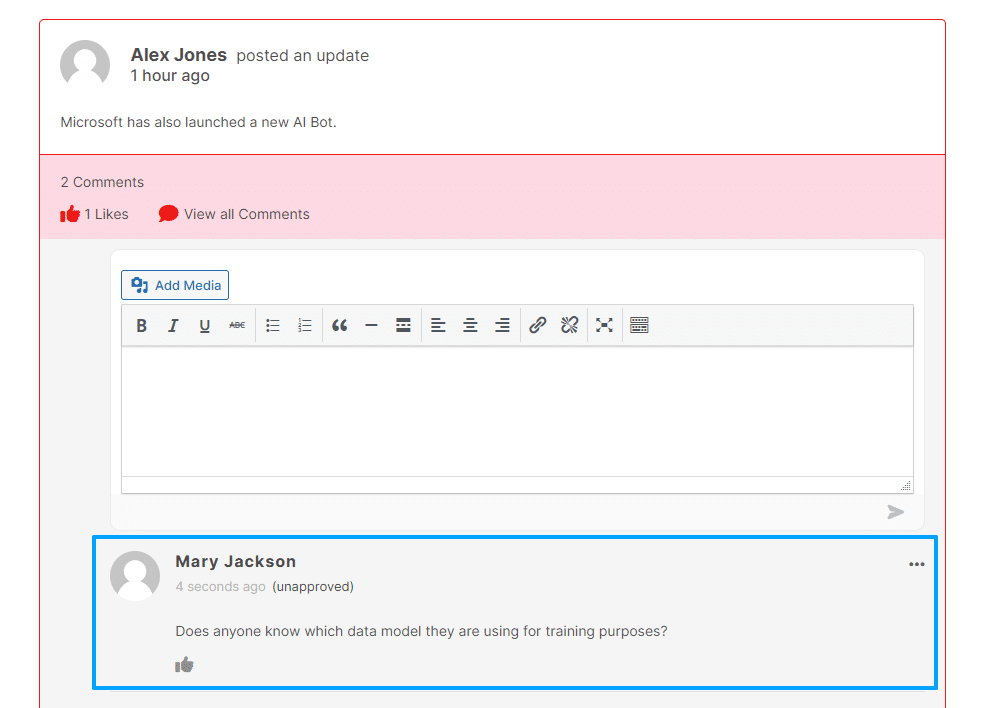Open distraction-free fullscreen mode

(604, 326)
